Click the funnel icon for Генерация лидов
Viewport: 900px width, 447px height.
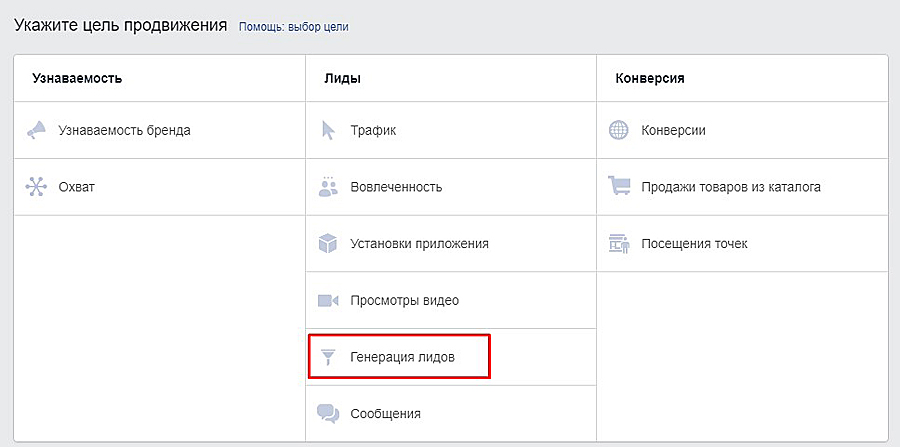[328, 357]
